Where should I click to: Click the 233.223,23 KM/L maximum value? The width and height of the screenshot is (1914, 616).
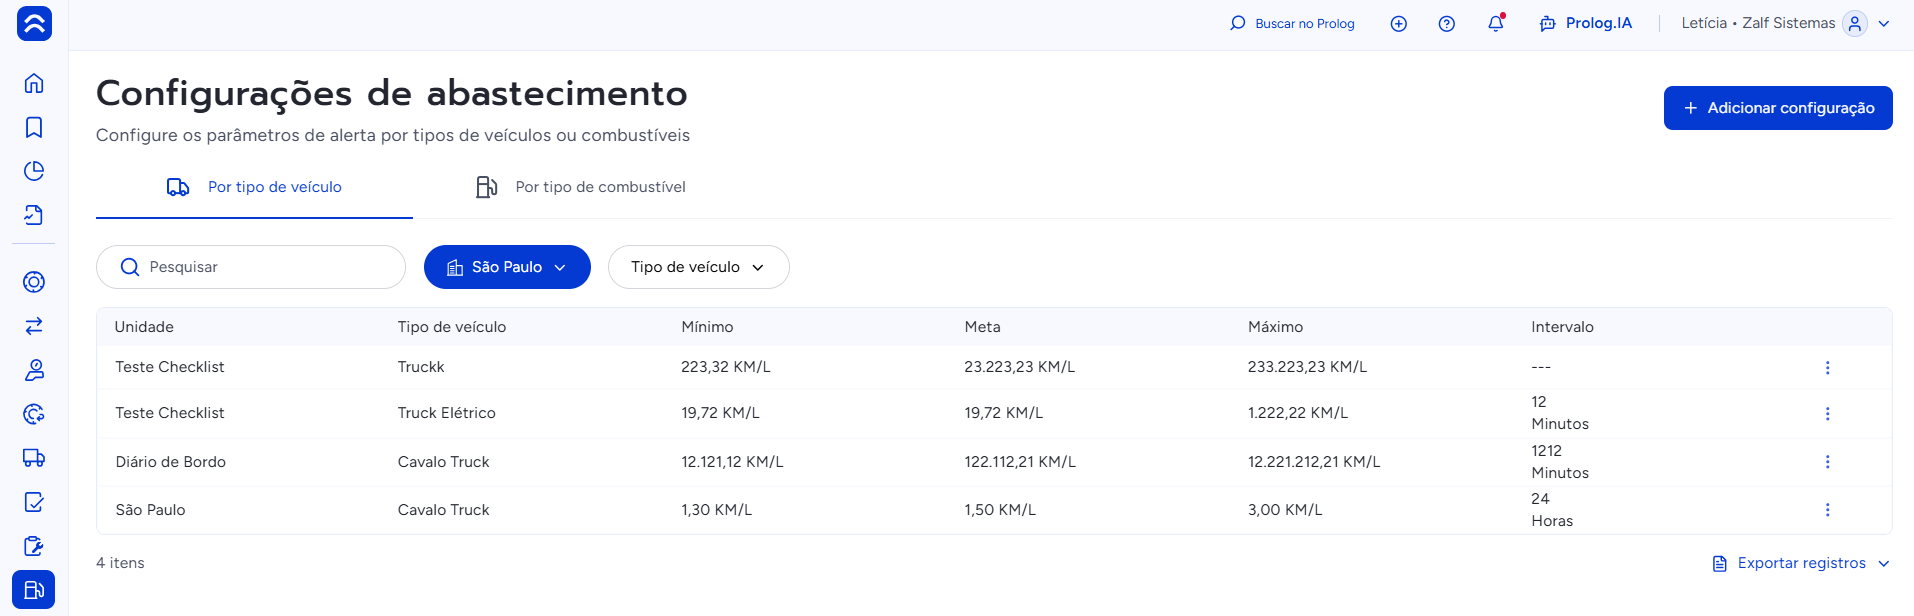(x=1307, y=367)
